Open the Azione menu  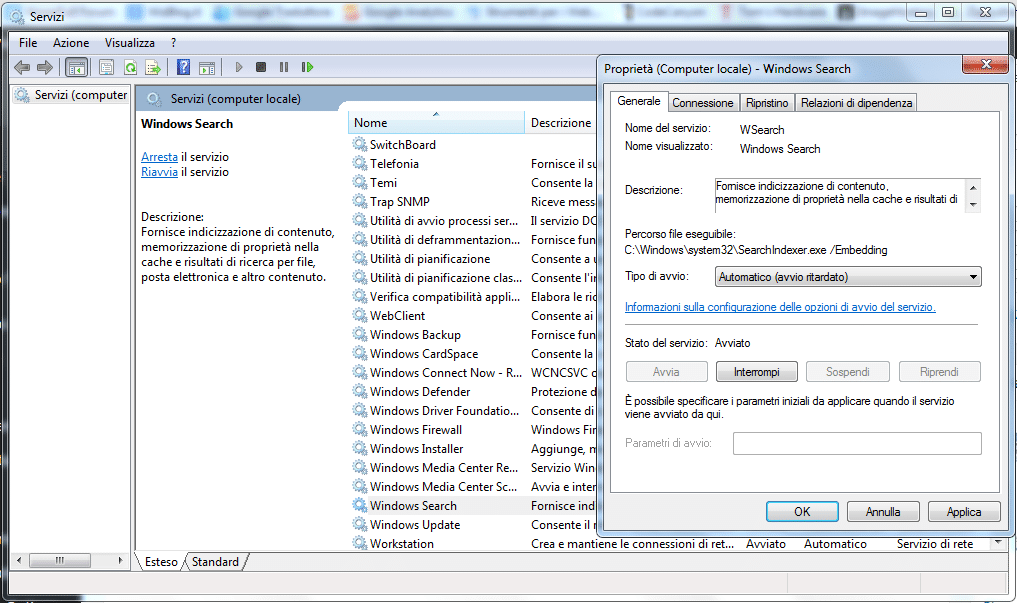click(70, 42)
